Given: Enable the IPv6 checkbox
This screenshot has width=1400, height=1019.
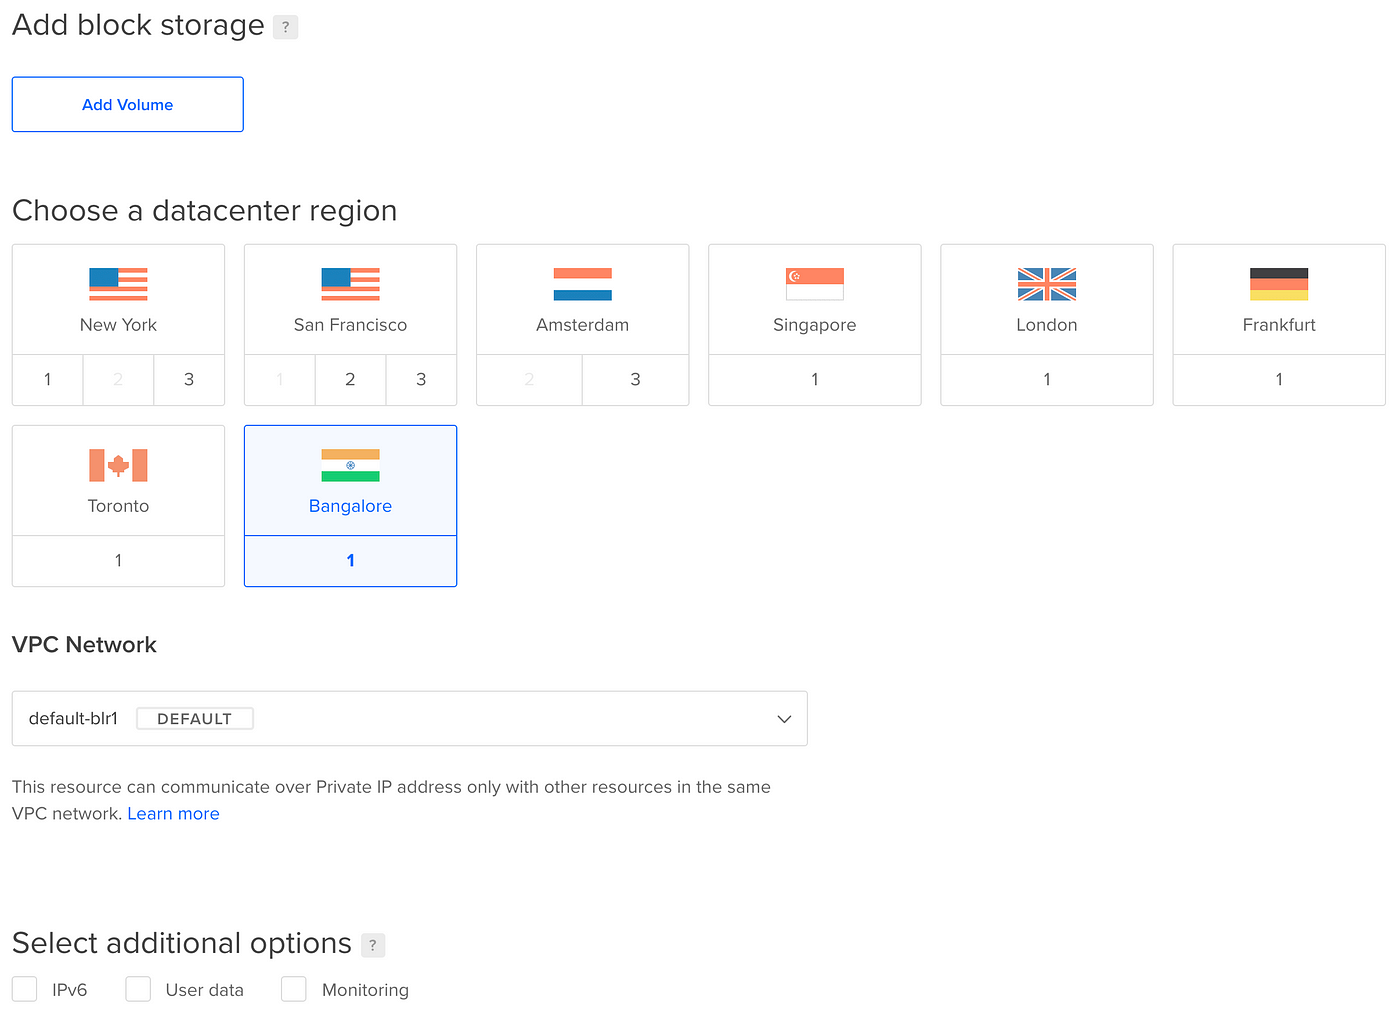Looking at the screenshot, I should [x=25, y=989].
